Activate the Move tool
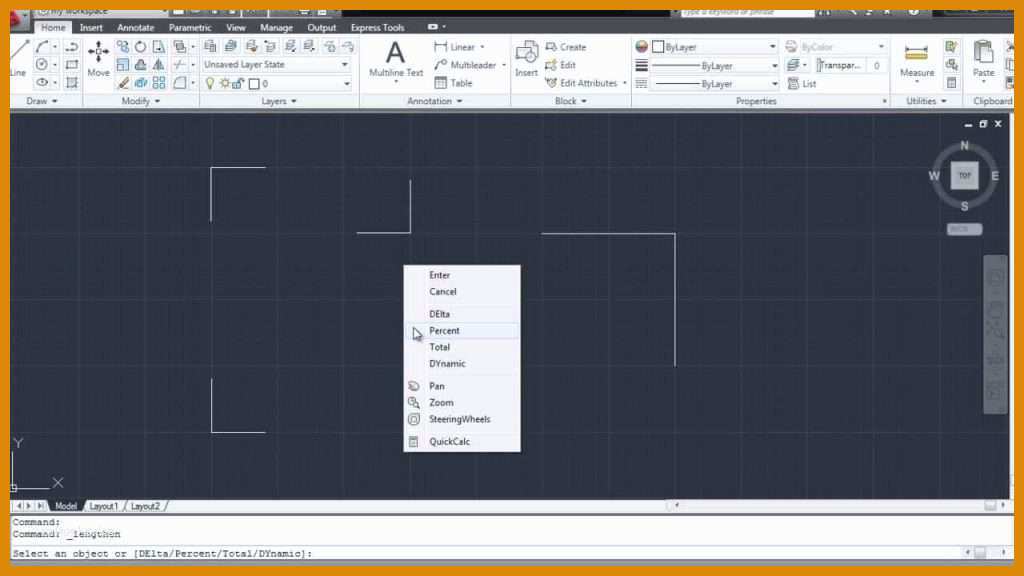Screen dimensions: 1024x576 [99, 58]
